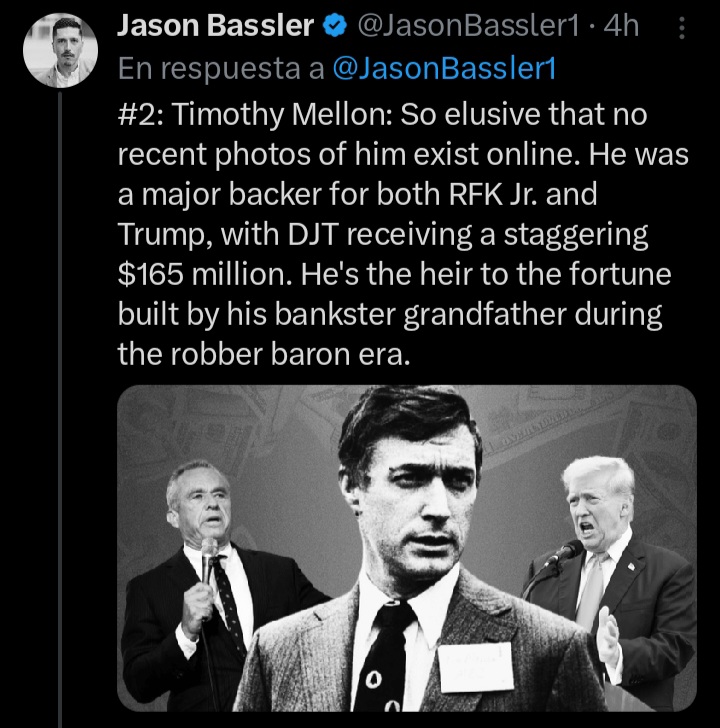The image size is (720, 728).
Task: Click the blue verified checkmark badge
Action: [333, 27]
